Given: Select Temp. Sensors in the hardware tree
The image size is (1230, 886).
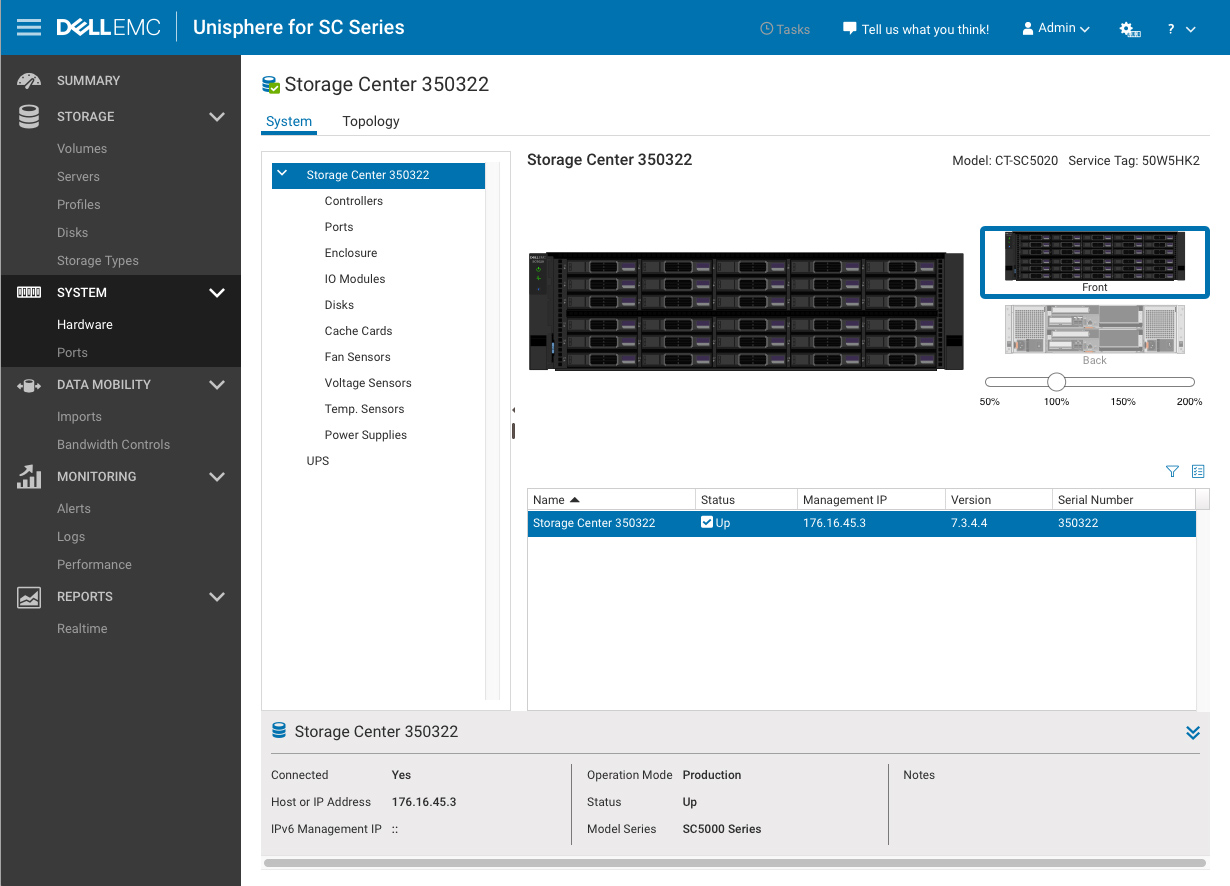Looking at the screenshot, I should coord(364,409).
